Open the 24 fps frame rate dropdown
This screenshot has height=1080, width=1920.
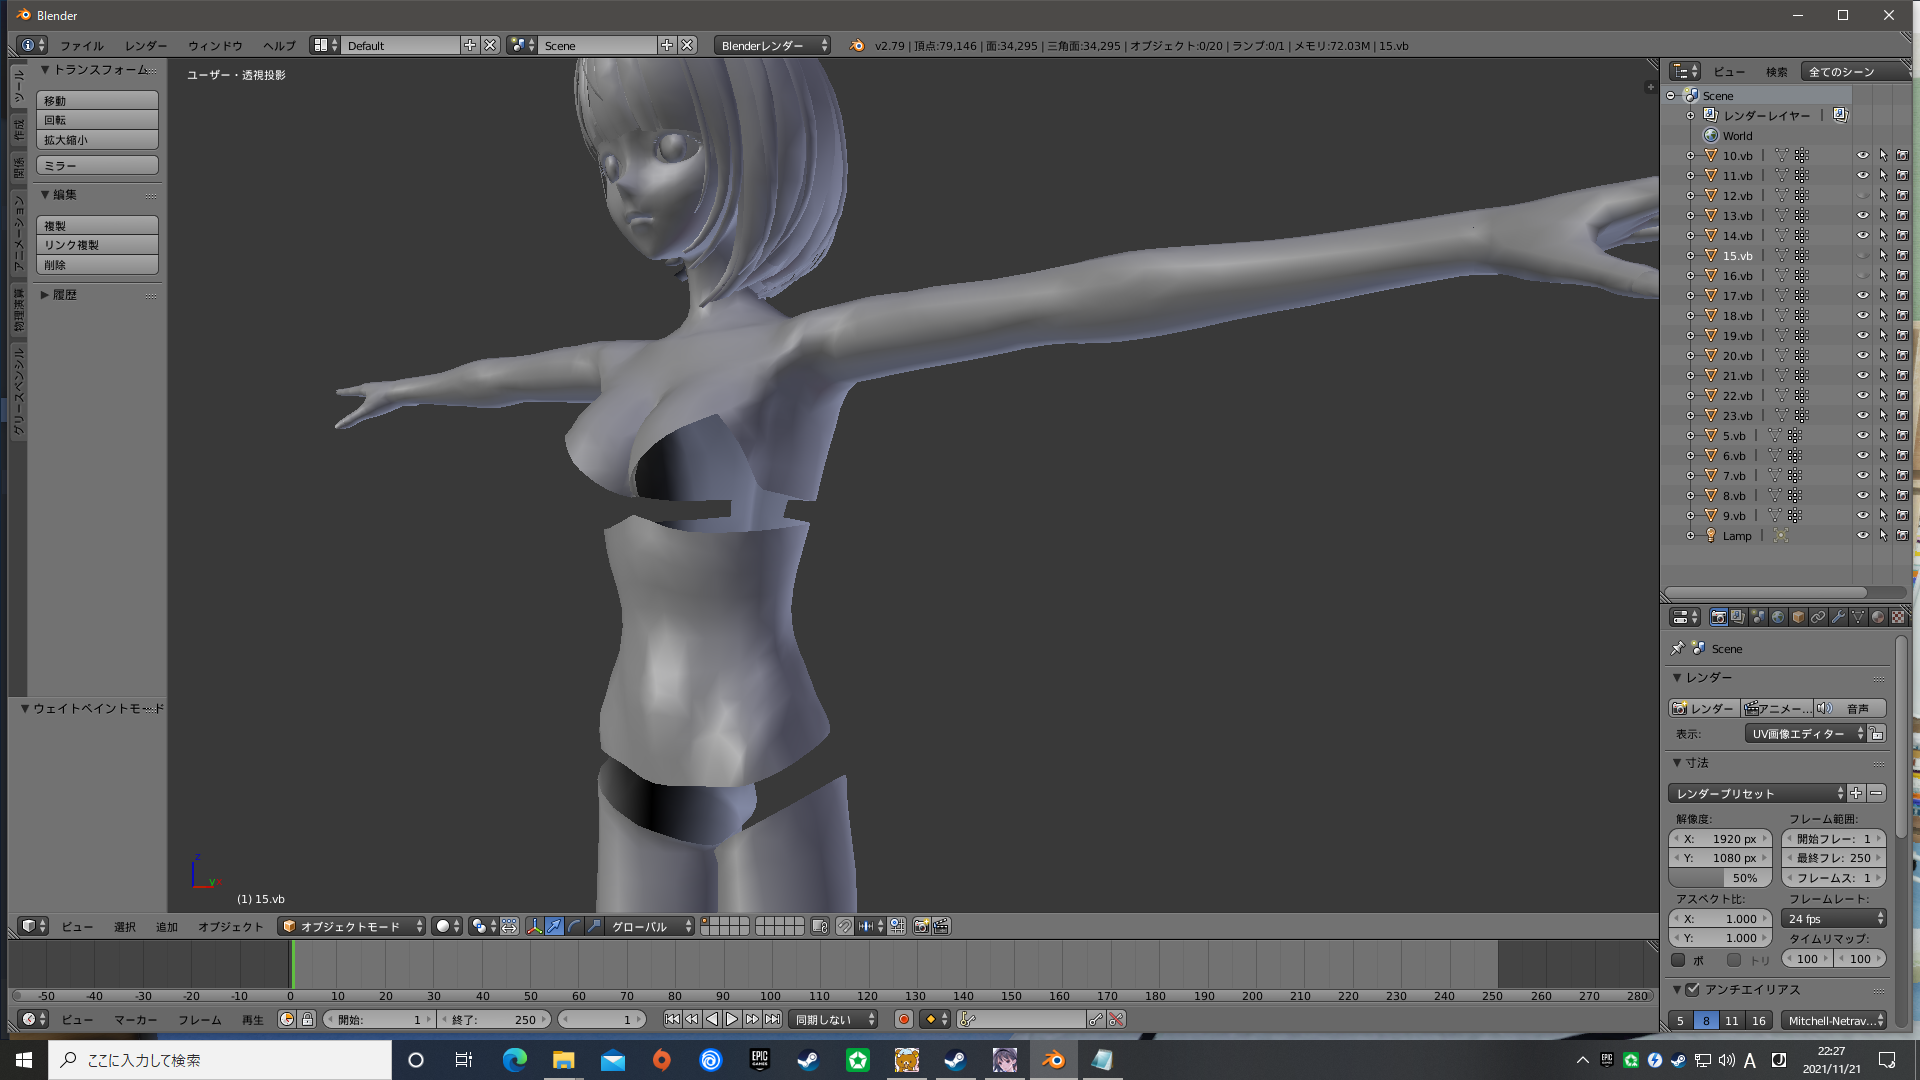[x=1834, y=918]
